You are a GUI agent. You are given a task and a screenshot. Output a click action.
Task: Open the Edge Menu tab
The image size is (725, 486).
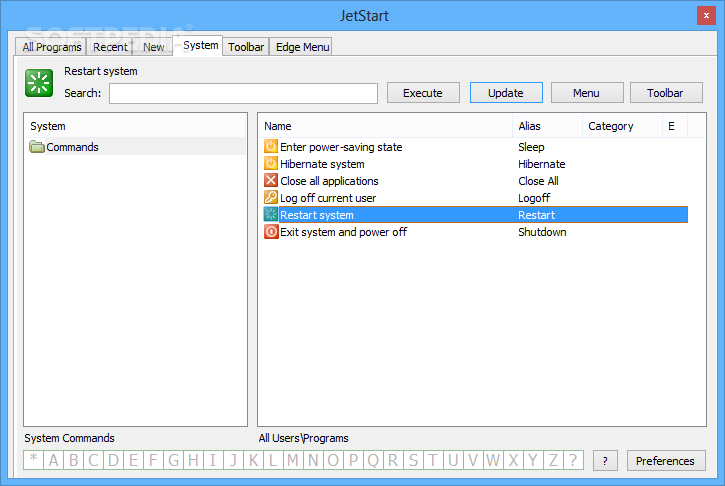(302, 47)
